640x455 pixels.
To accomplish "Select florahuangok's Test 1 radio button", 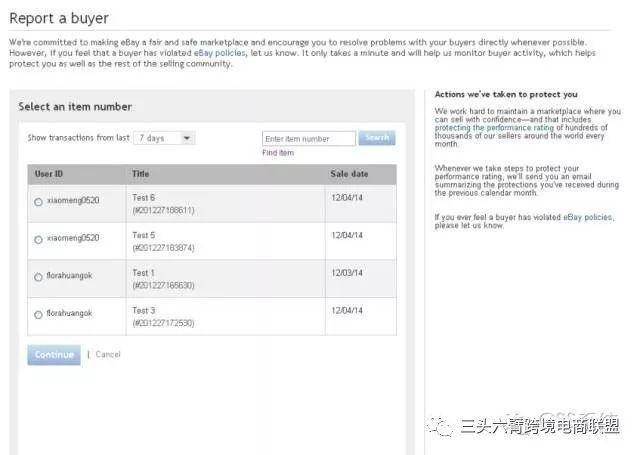I will point(38,277).
